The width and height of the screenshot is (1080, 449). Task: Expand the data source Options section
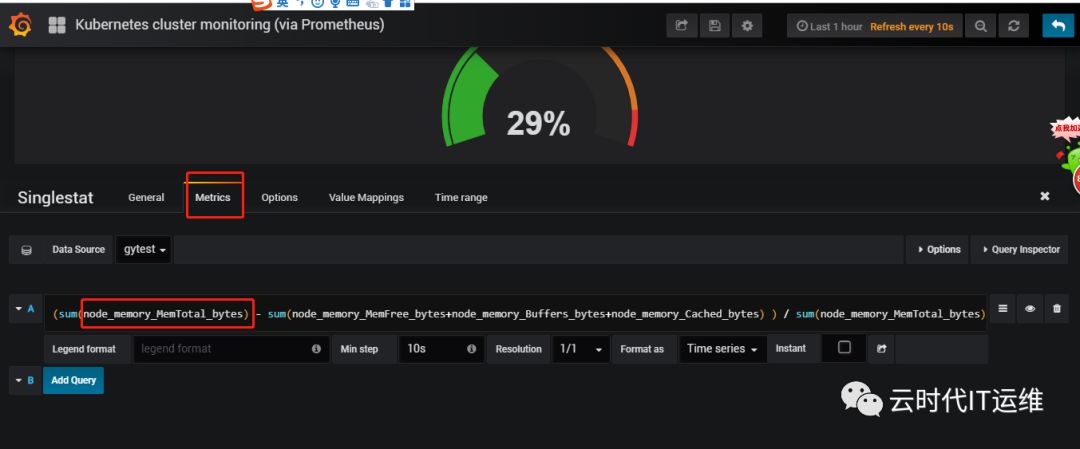pos(939,249)
